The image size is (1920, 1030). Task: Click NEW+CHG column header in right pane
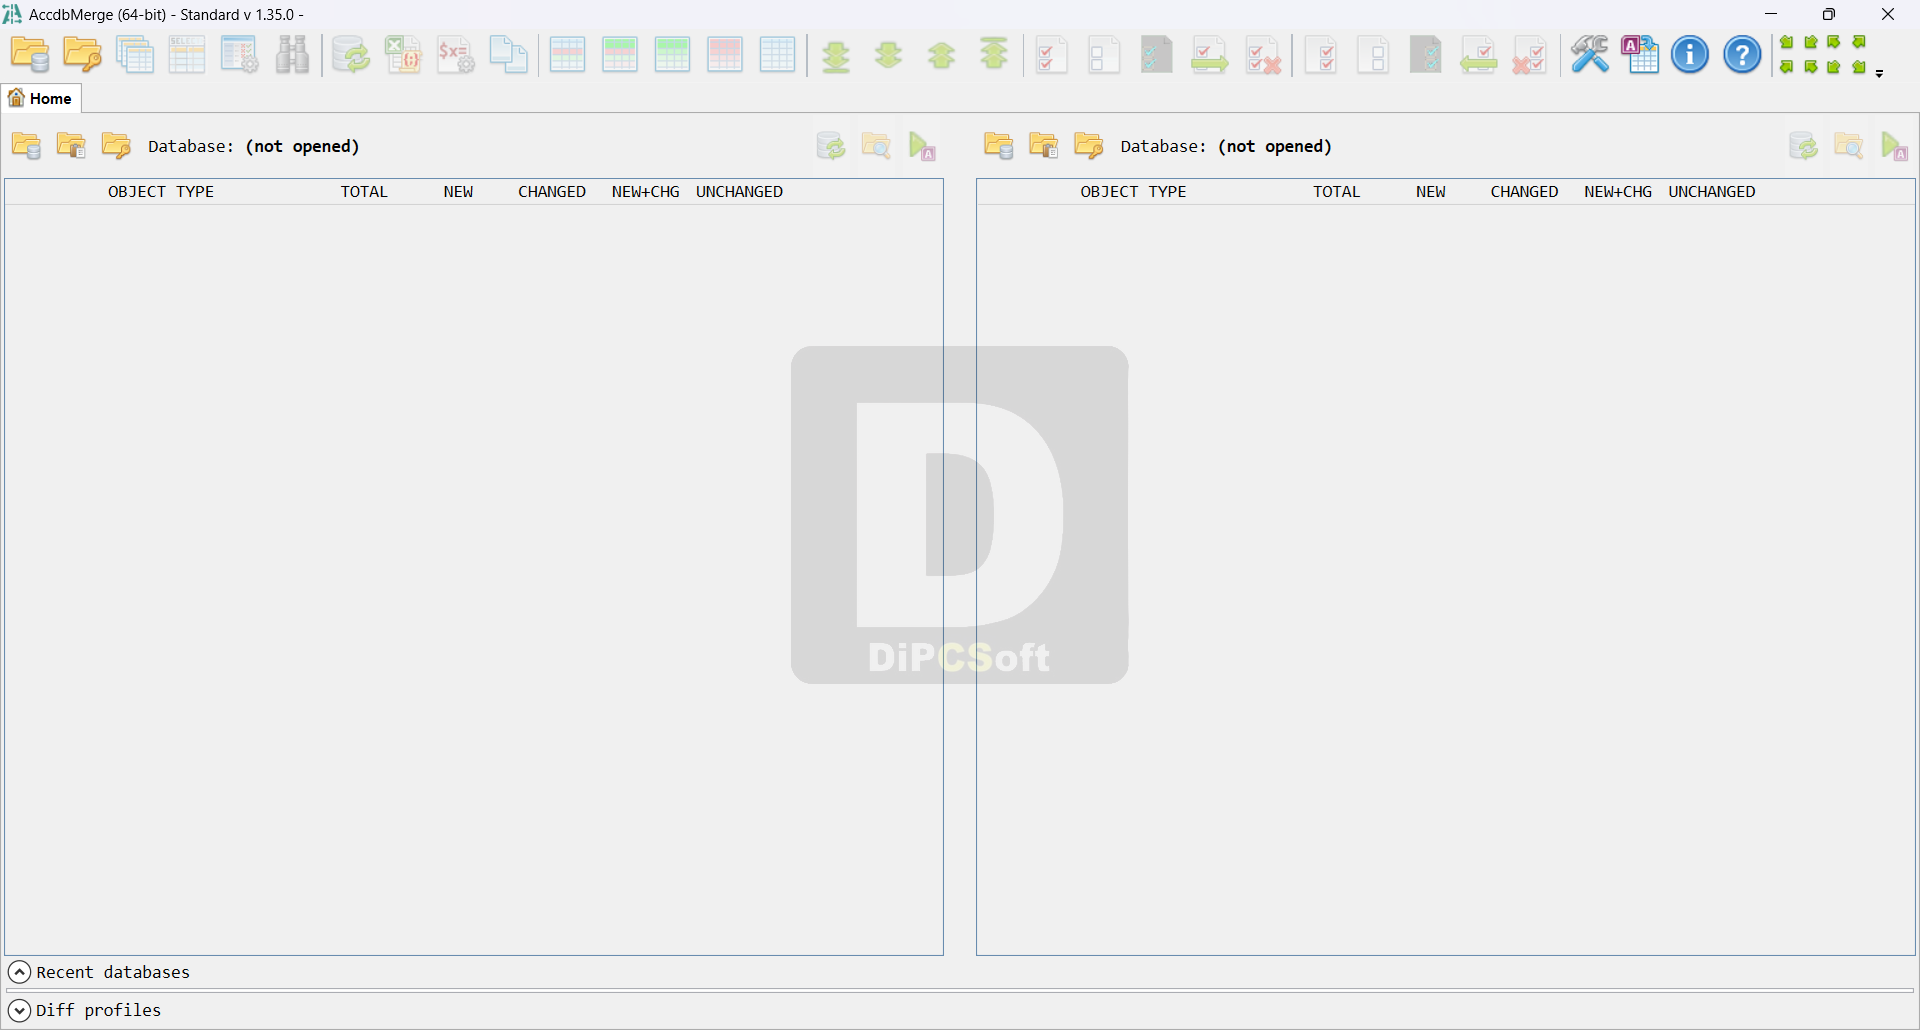[x=1618, y=192]
